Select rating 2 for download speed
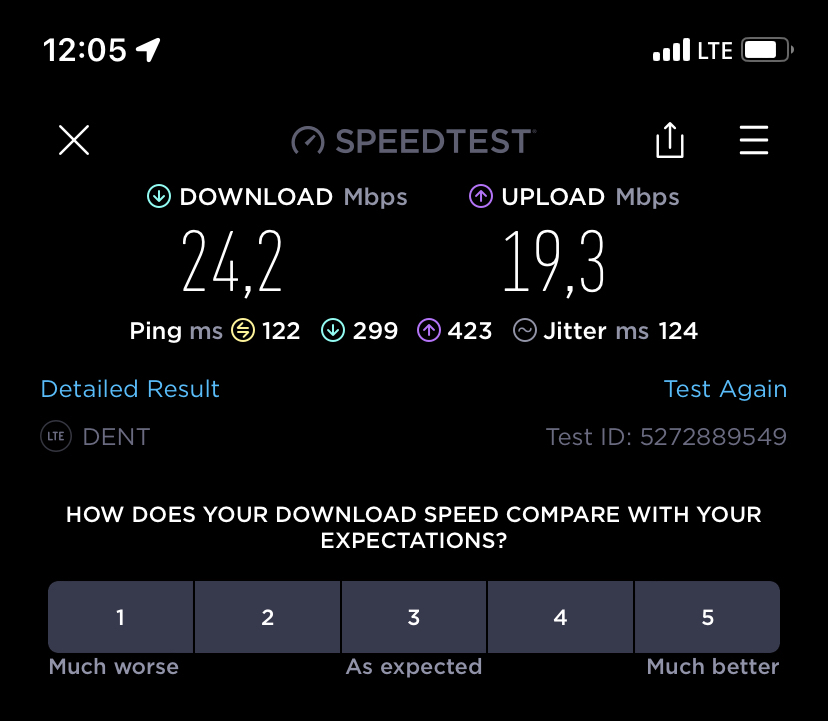 [267, 617]
